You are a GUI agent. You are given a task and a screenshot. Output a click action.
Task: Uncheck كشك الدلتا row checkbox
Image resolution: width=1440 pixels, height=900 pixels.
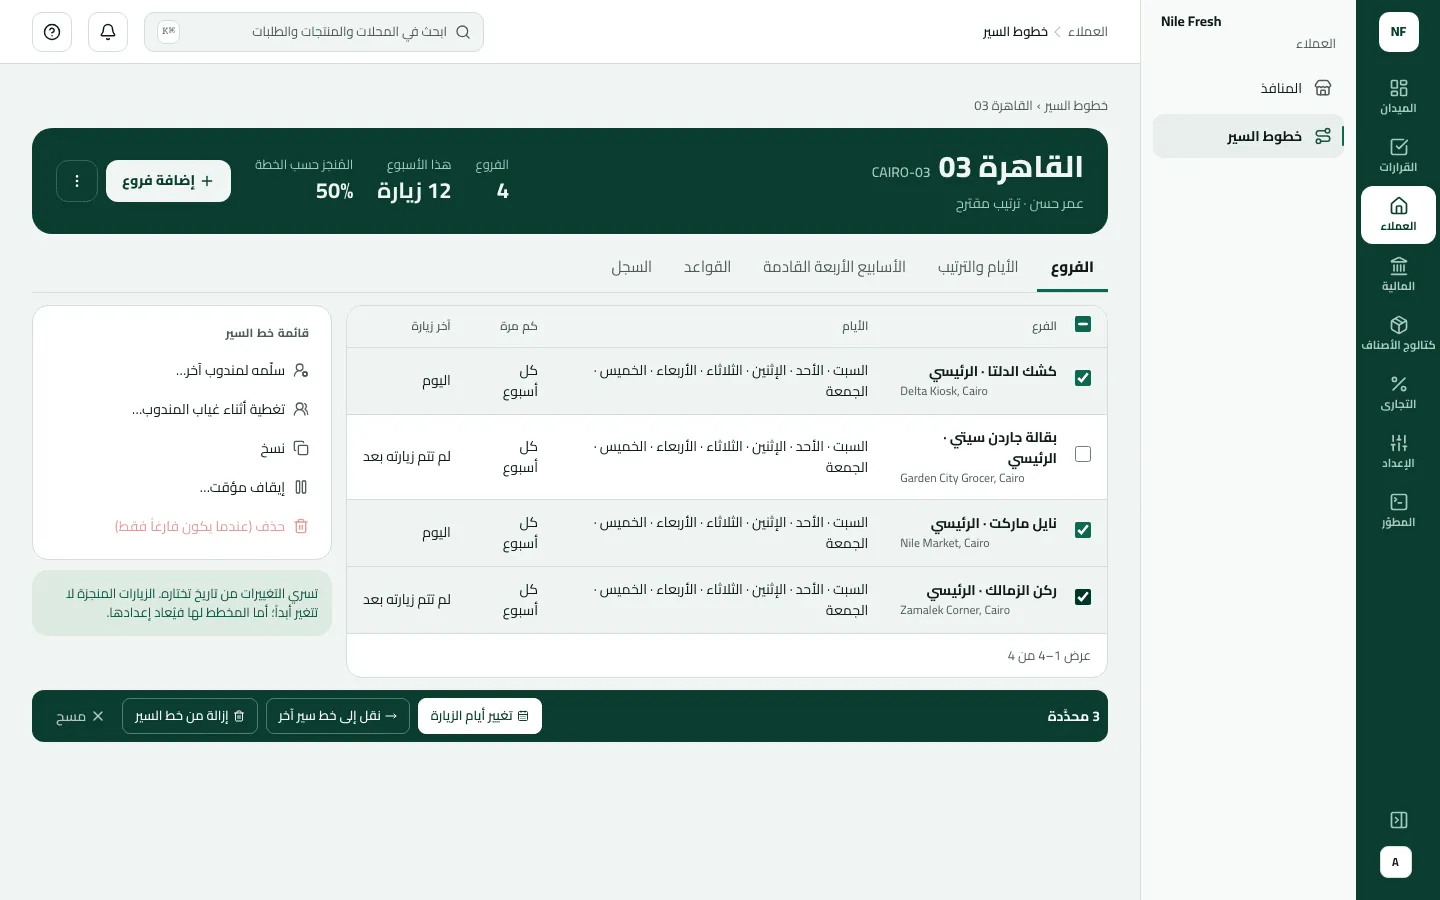click(1083, 378)
